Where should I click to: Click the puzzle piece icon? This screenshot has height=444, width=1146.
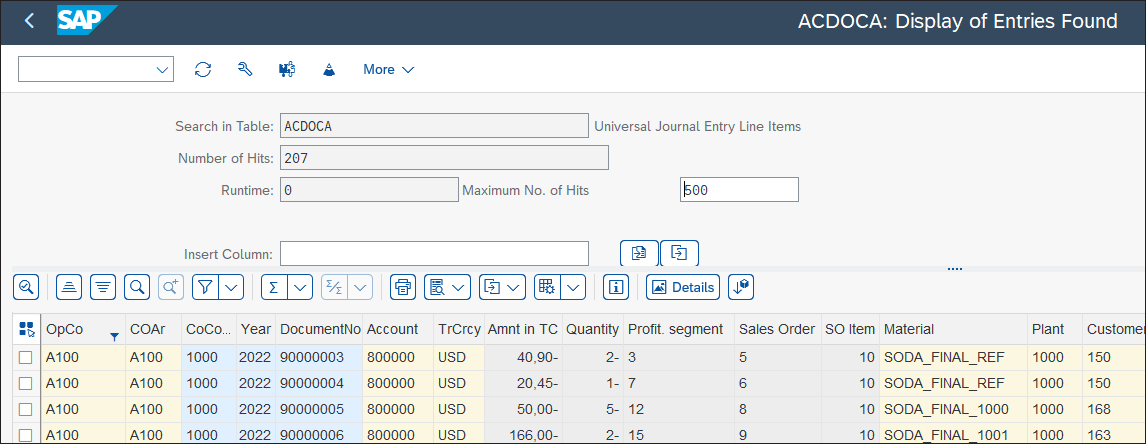[x=287, y=69]
